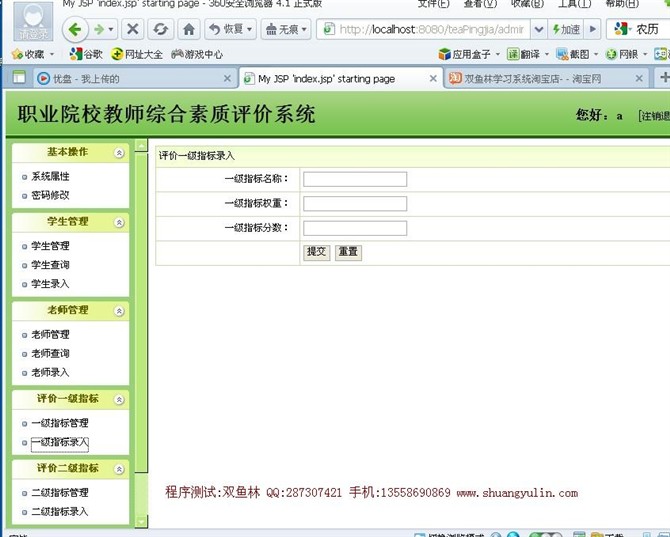Open the 查看 menu
This screenshot has width=670, height=537.
480,4
